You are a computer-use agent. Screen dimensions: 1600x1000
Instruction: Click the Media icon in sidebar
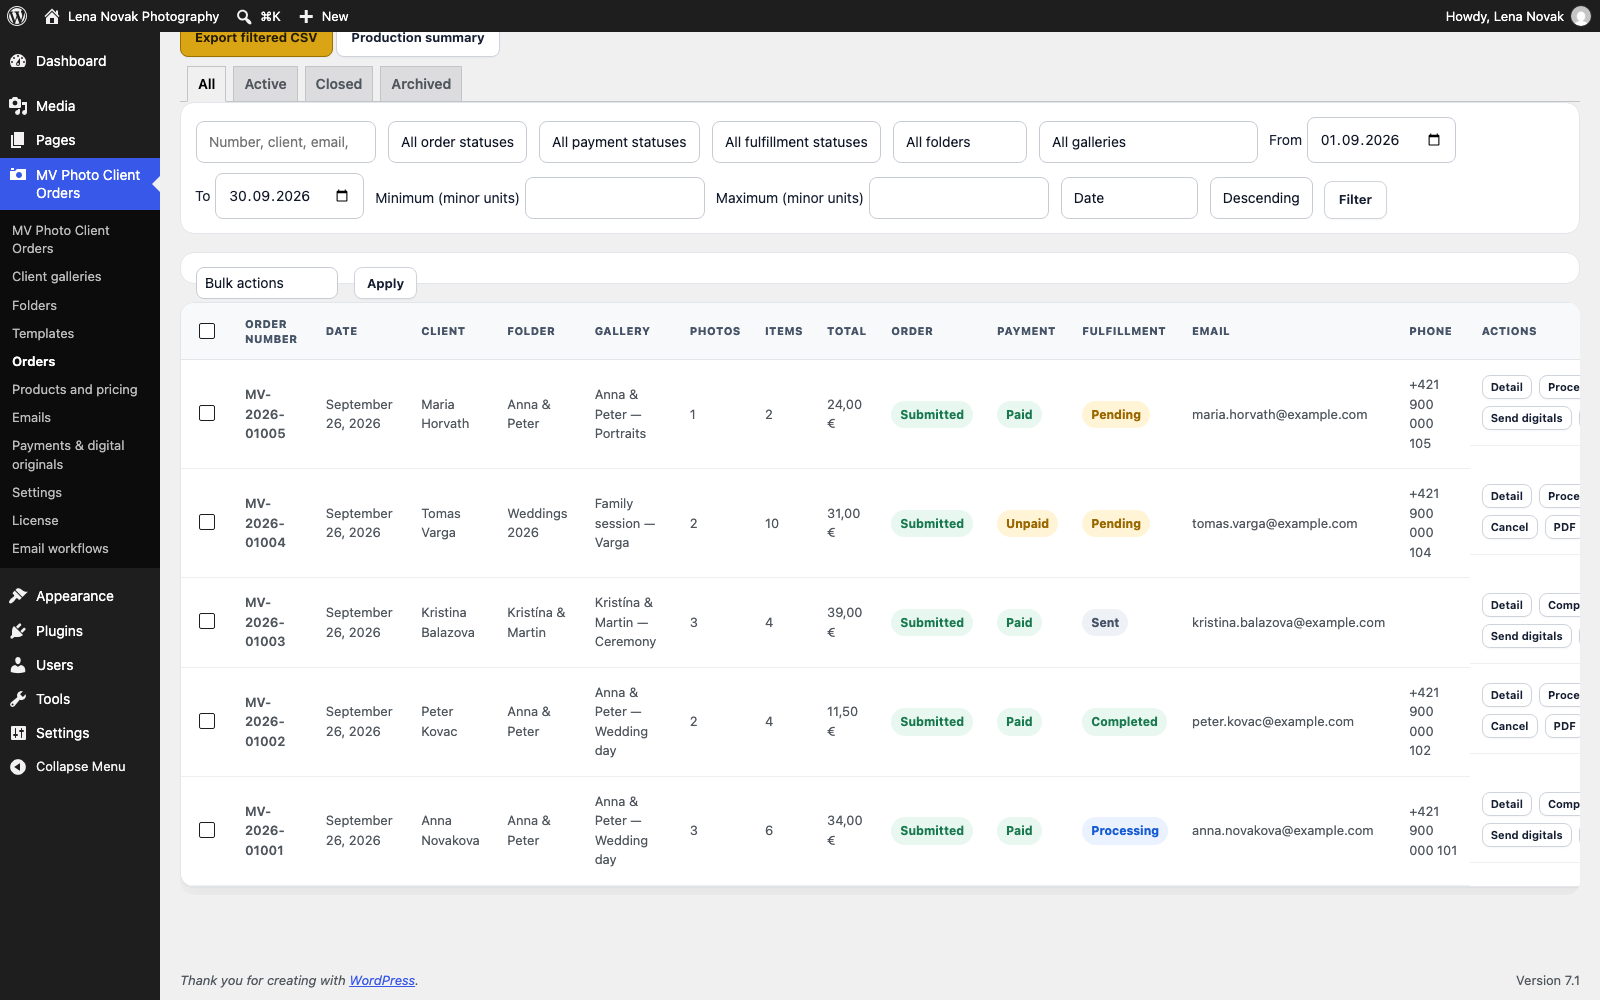pyautogui.click(x=18, y=106)
